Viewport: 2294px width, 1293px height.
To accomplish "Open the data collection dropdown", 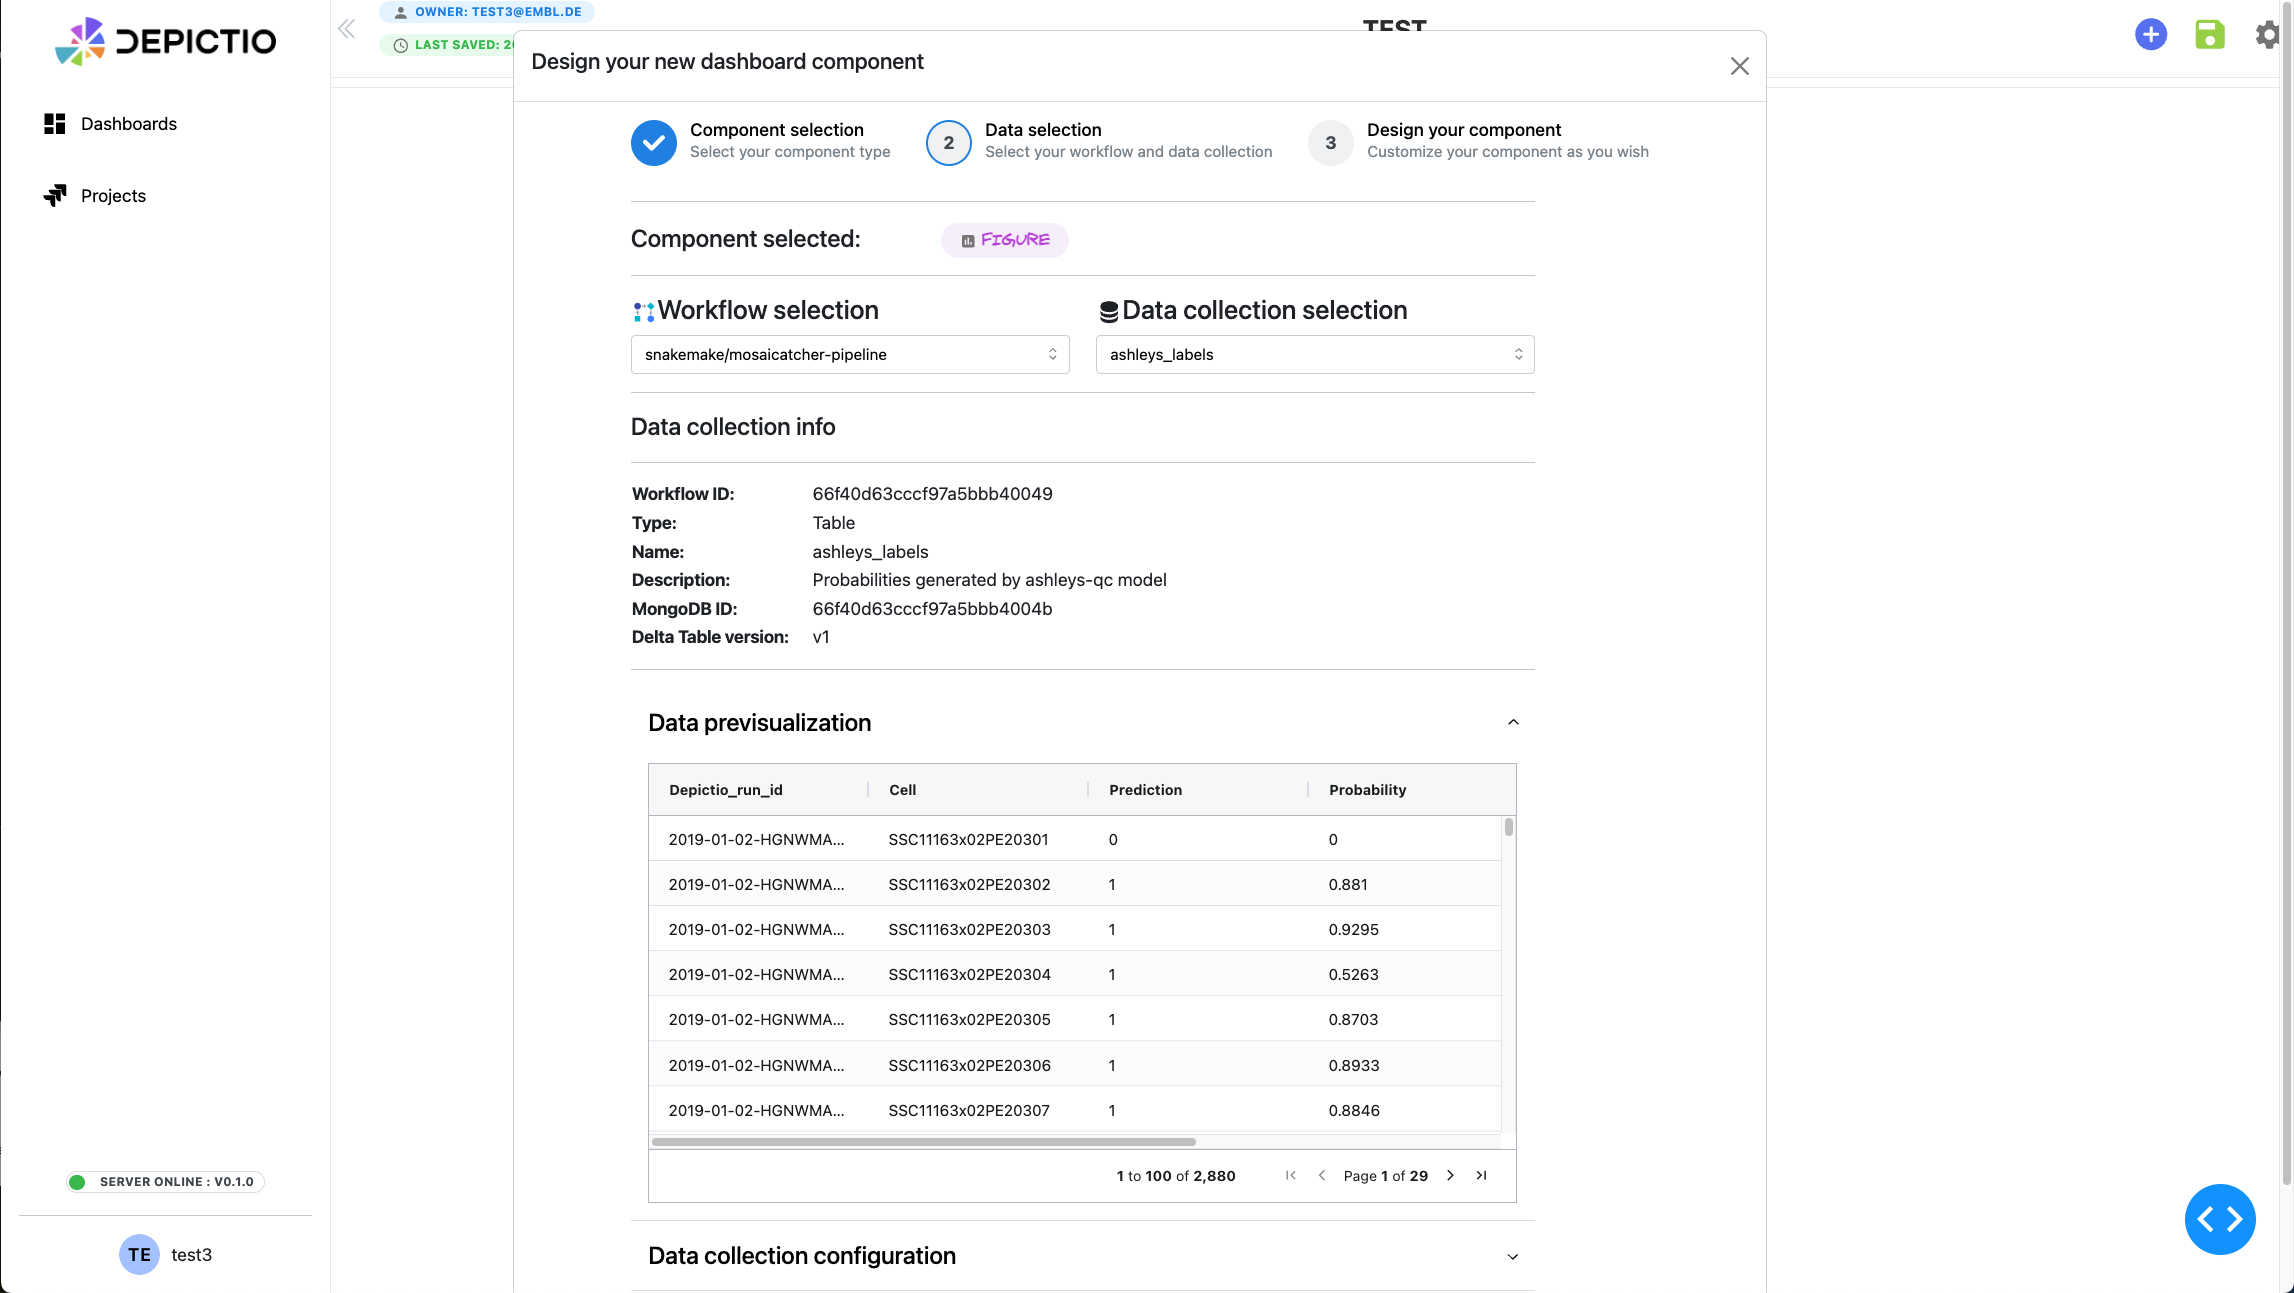I will pos(1315,355).
